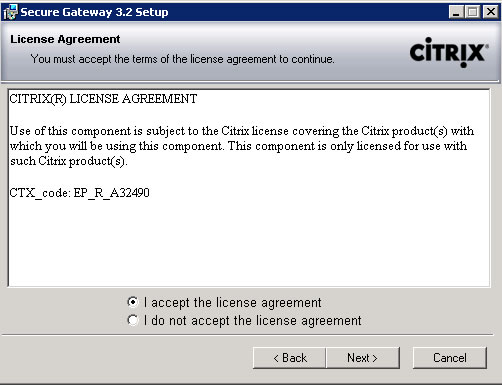Click the 'CITRIX(R) LICENSE AGREEMENT' heading text
This screenshot has height=385, width=502.
[x=103, y=99]
